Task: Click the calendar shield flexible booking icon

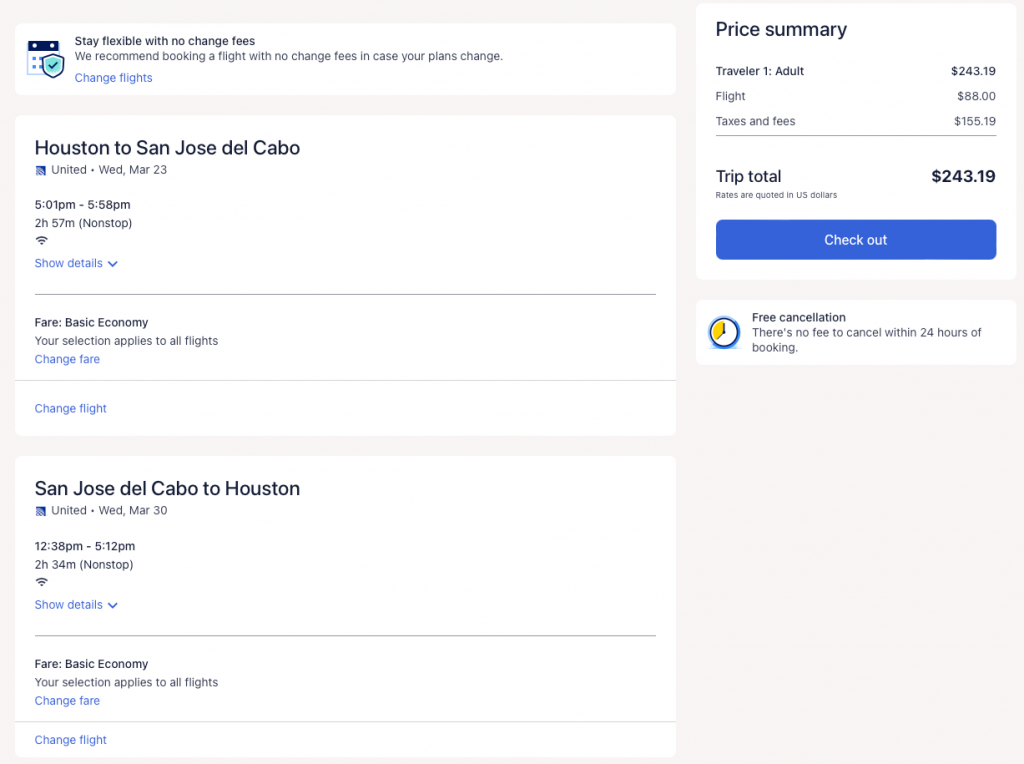Action: click(46, 59)
